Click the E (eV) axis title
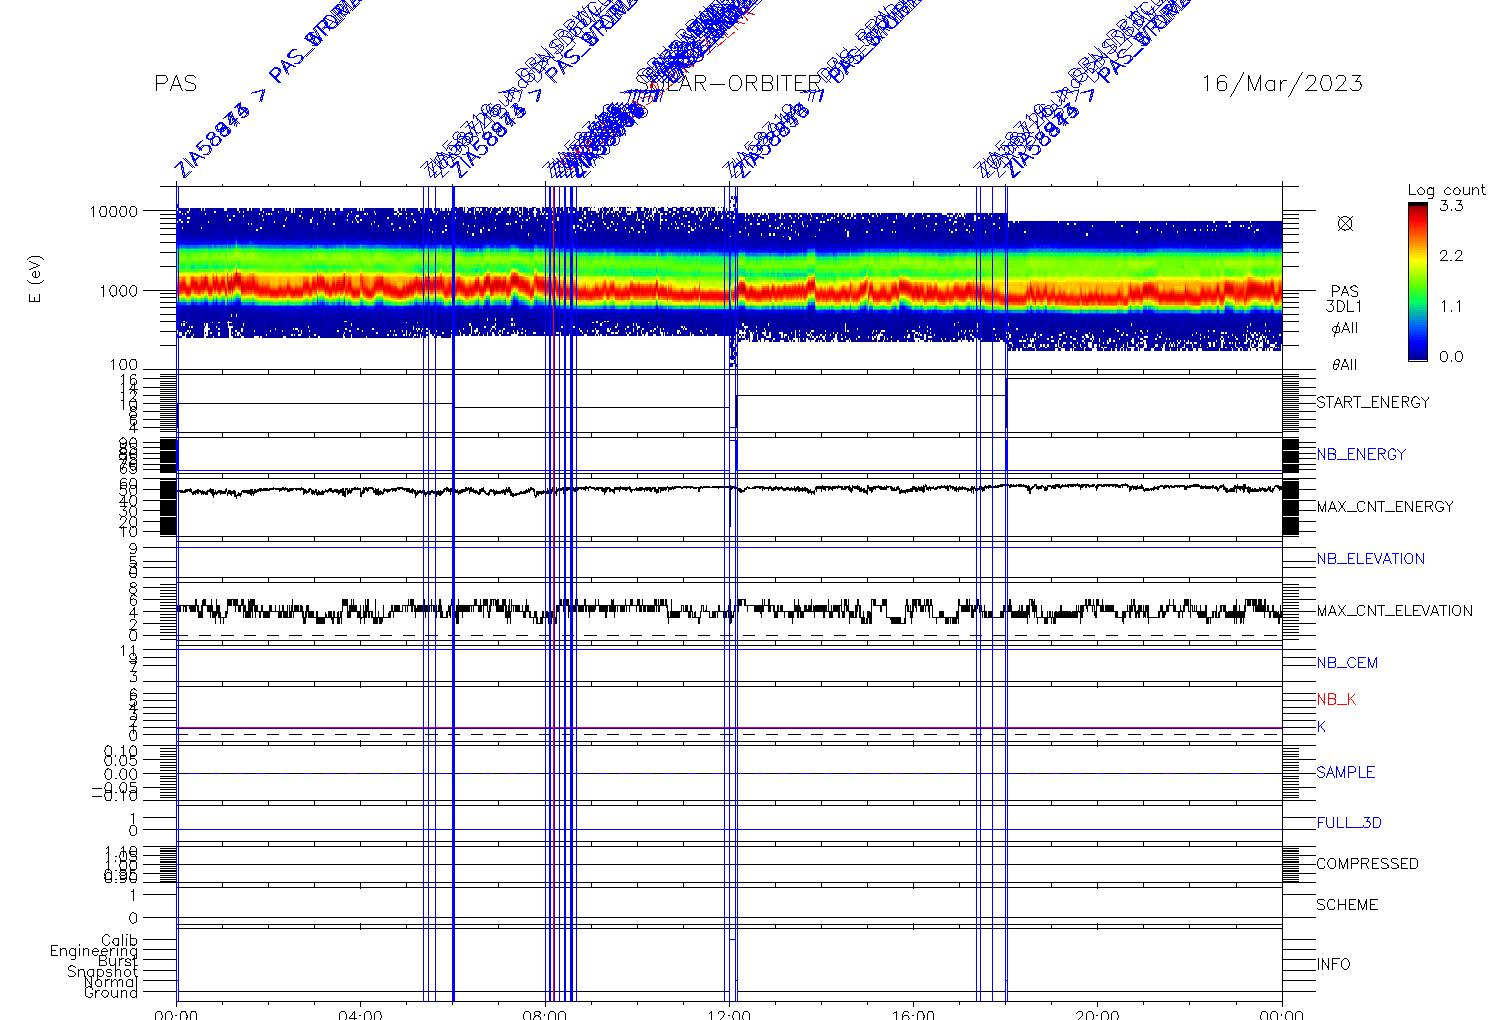1512x1020 pixels. [36, 280]
